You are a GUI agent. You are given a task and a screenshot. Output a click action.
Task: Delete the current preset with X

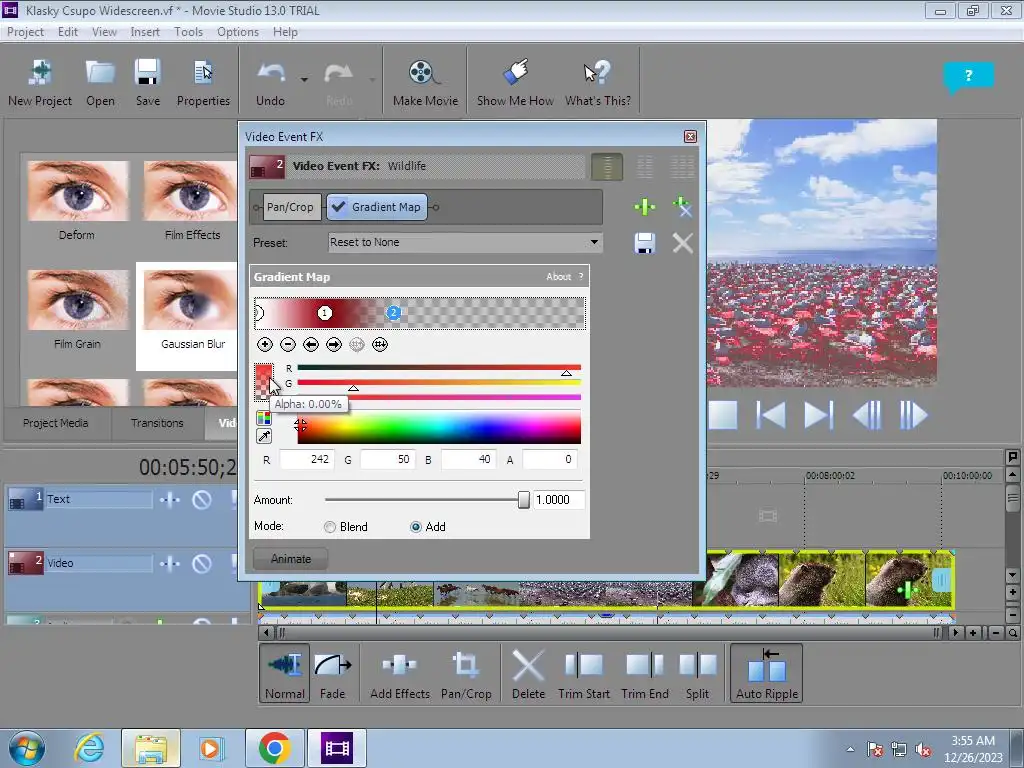coord(682,243)
